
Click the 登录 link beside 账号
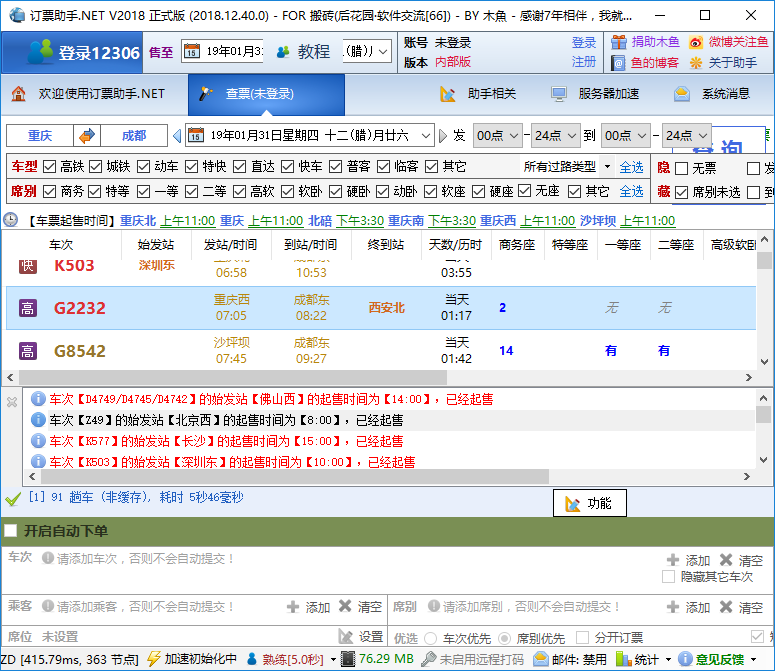(x=584, y=42)
